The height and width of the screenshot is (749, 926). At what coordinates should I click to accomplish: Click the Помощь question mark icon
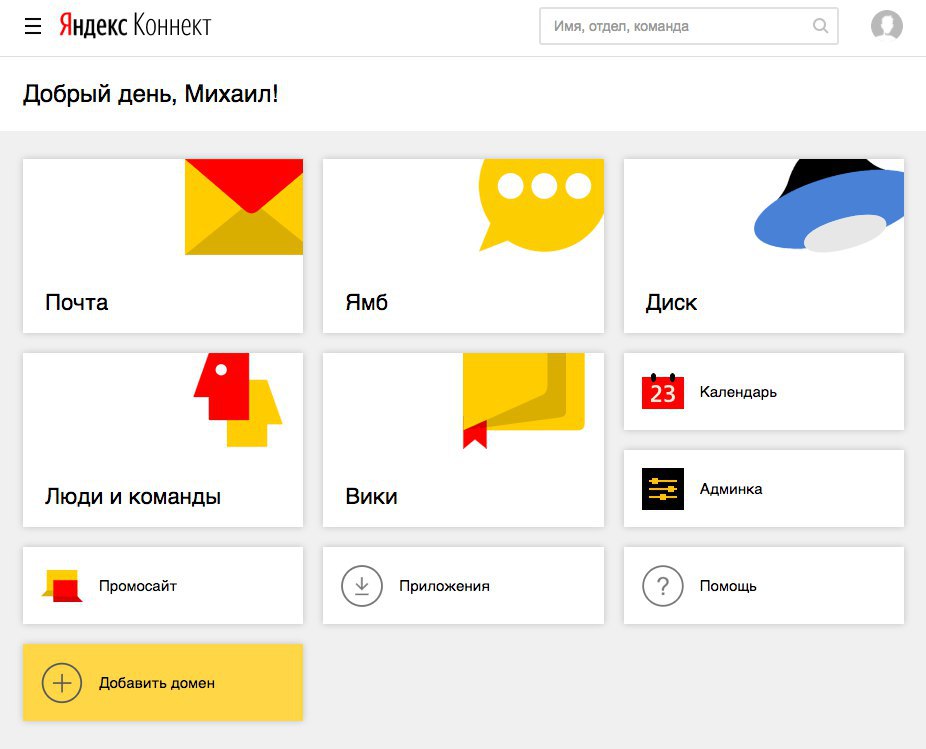coord(663,586)
